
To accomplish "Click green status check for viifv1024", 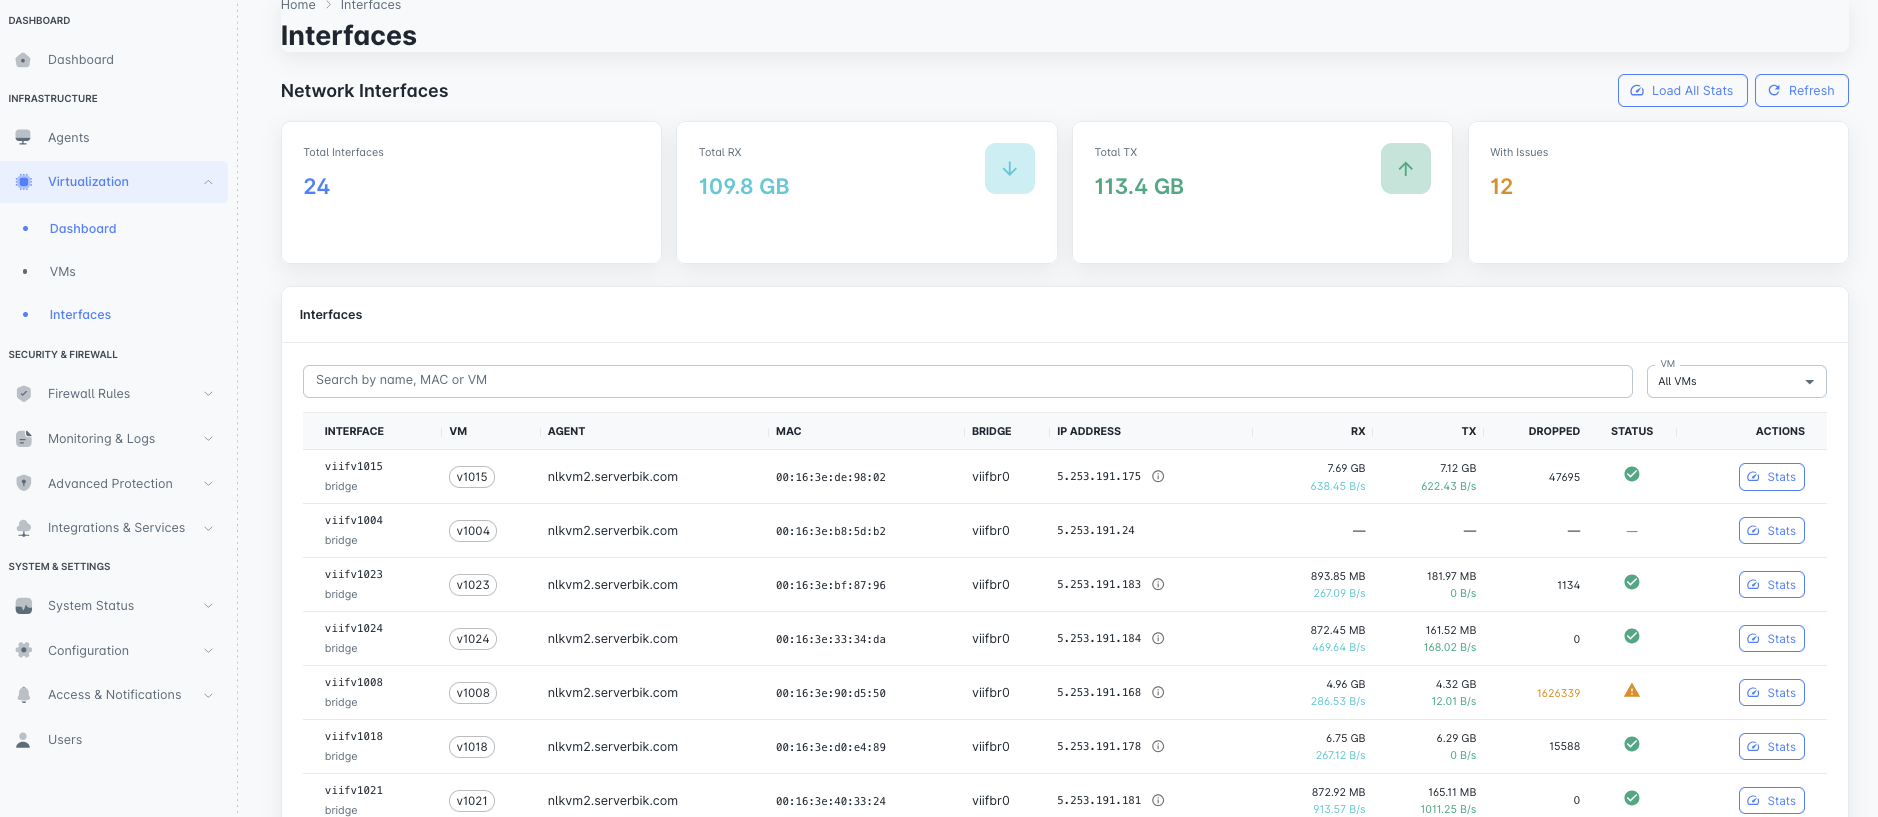I will [1632, 636].
